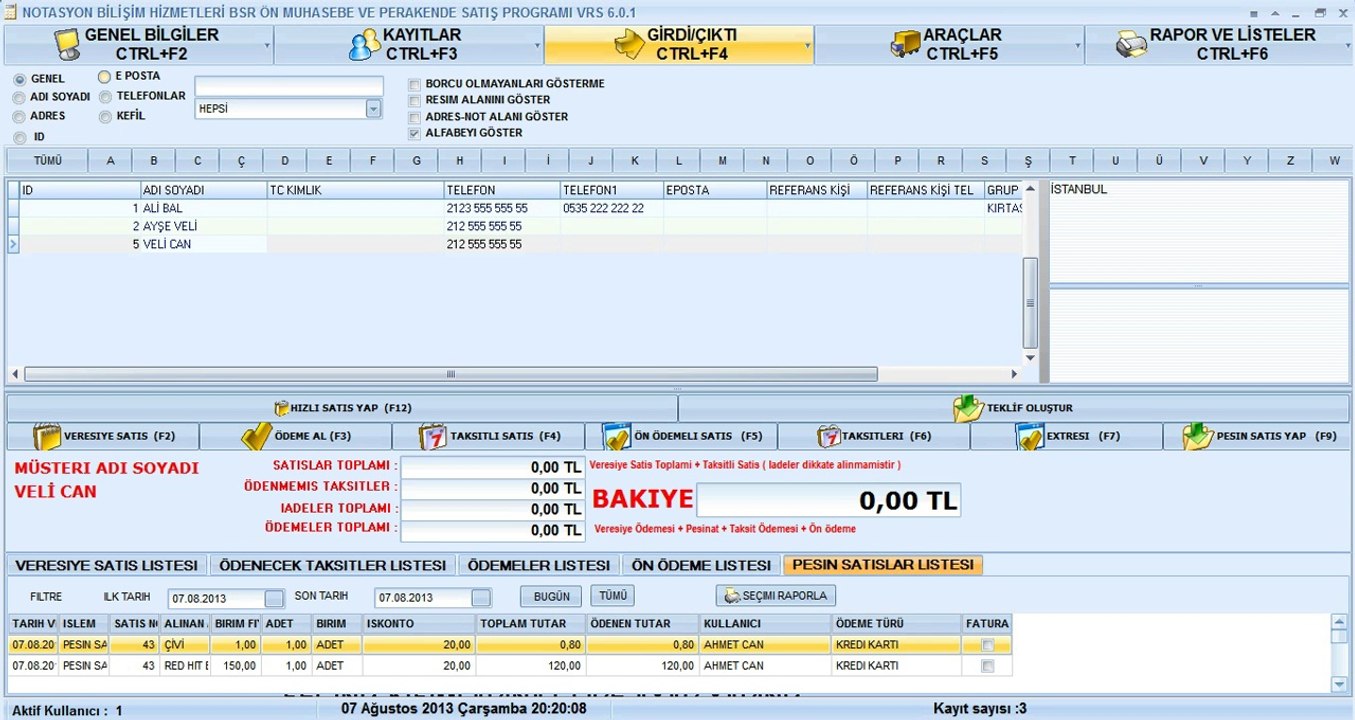Enable BORCU OLMAYANLARI GÖSTERME checkbox
The image size is (1355, 720).
[x=415, y=84]
